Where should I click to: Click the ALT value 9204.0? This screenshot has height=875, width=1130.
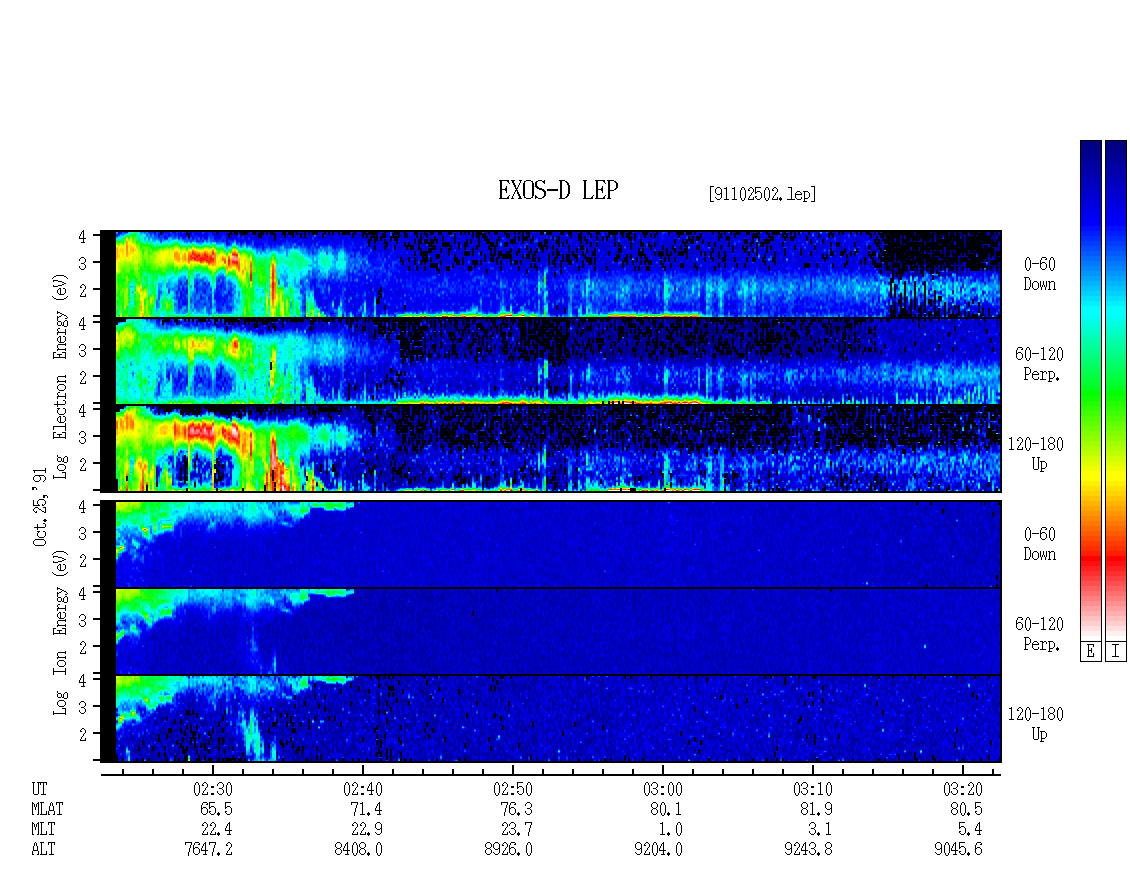[x=659, y=850]
